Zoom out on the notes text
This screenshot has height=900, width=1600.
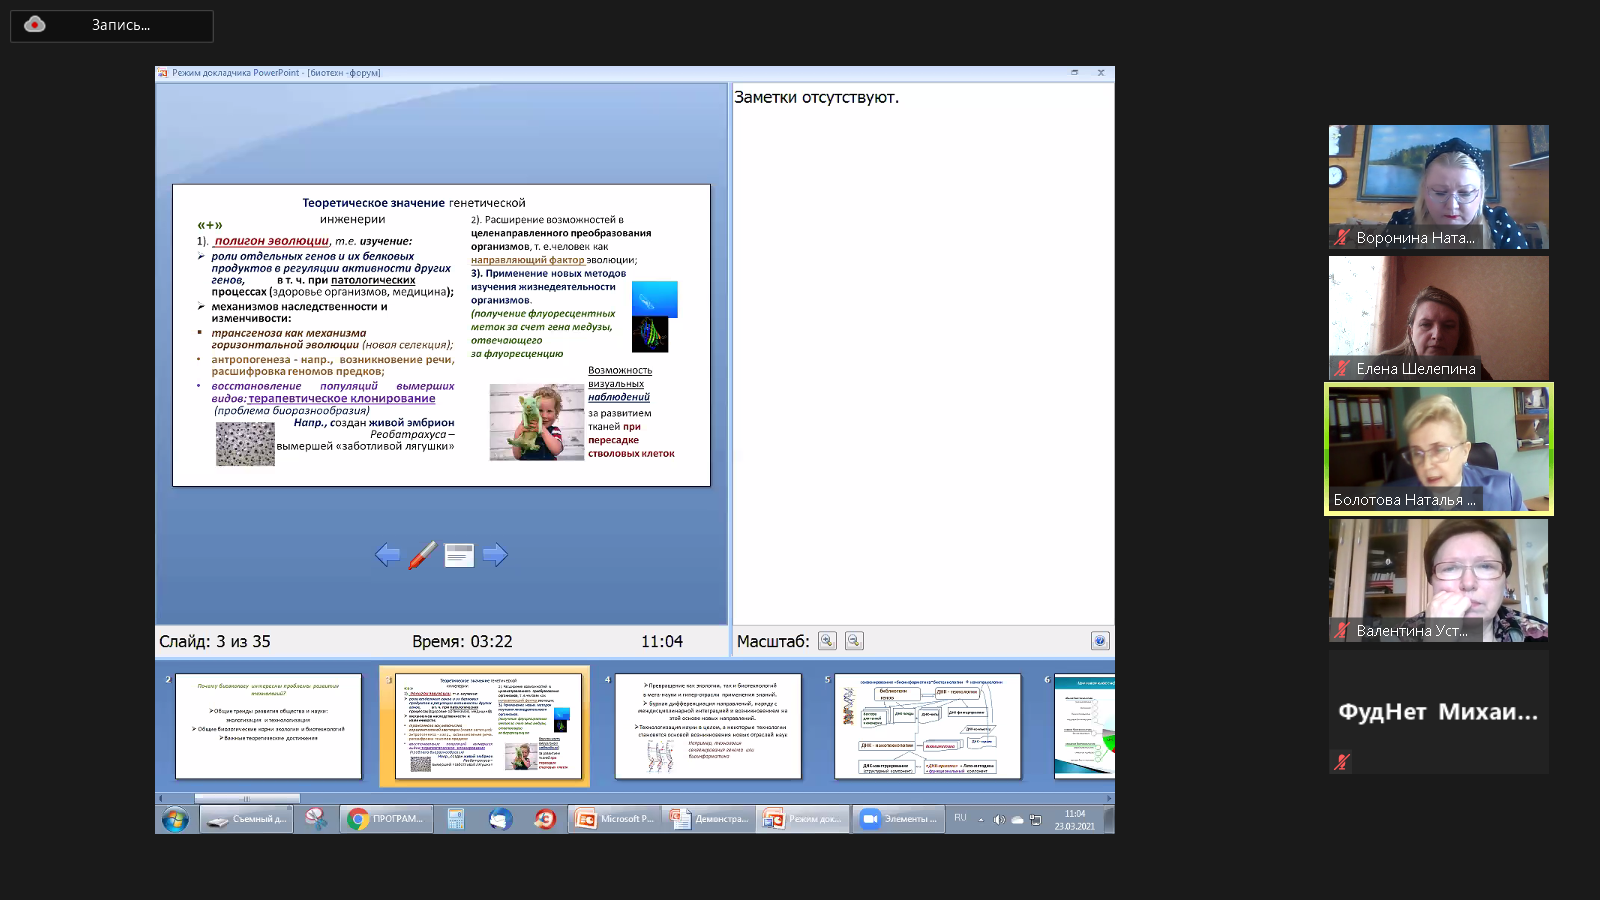tap(854, 641)
